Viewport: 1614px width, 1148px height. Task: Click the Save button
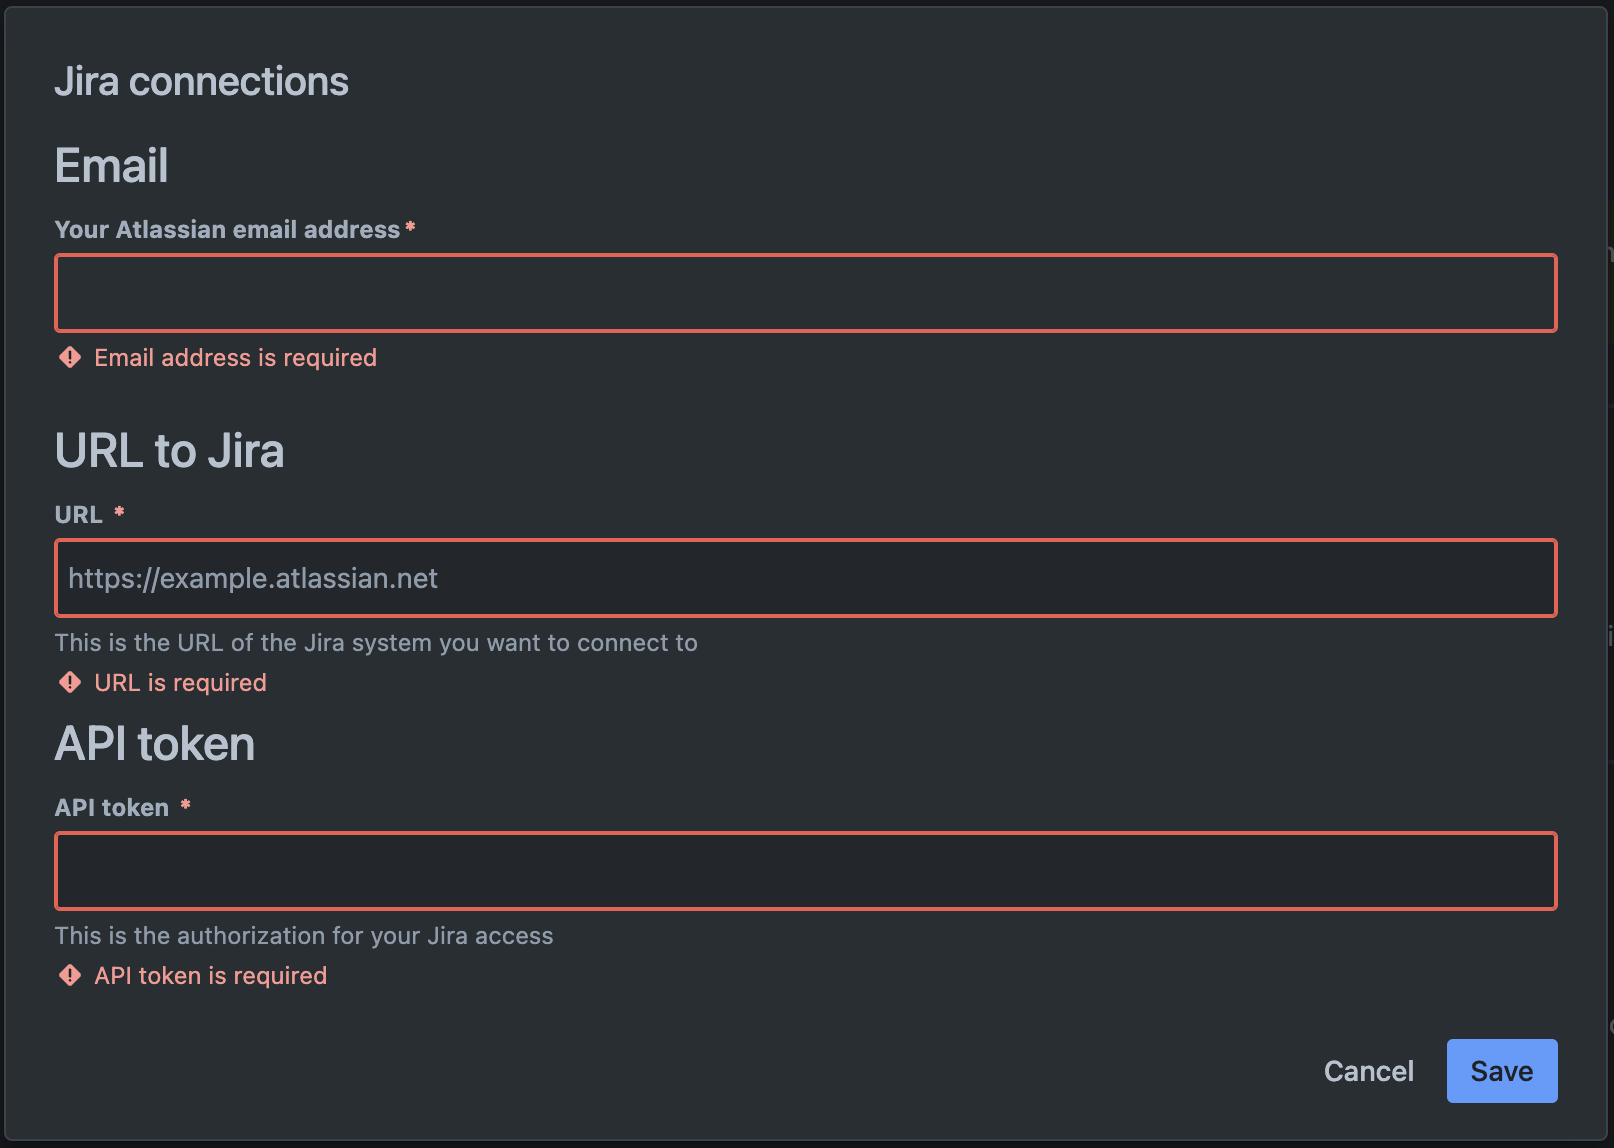point(1501,1070)
